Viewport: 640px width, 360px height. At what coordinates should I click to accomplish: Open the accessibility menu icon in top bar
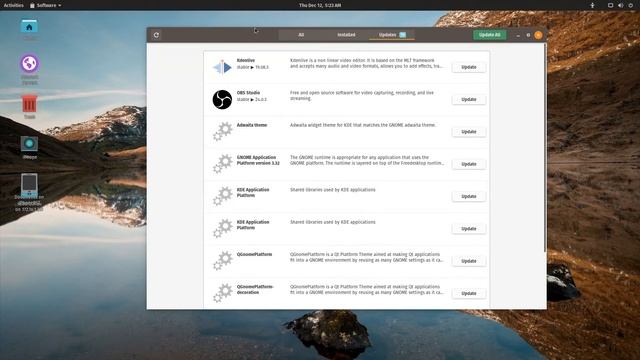(592, 5)
